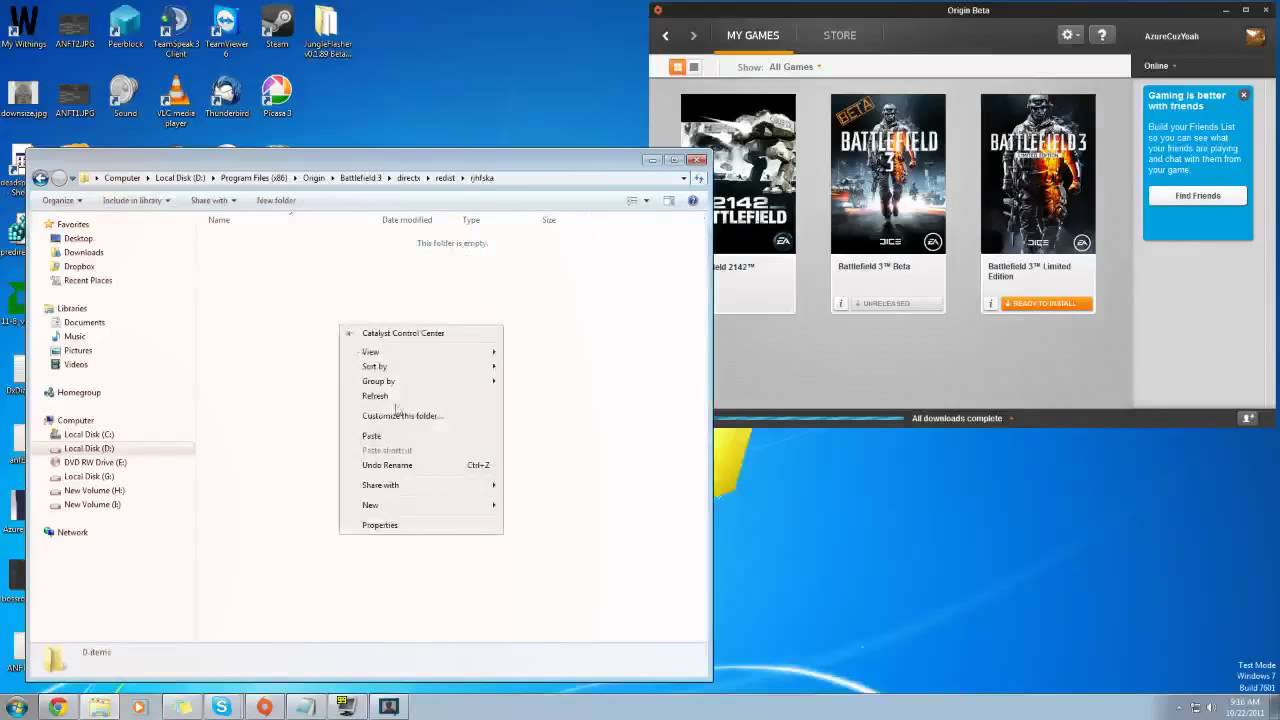Select the JungleFlasher folder on desktop
Screen dimensions: 1280x720
point(326,31)
